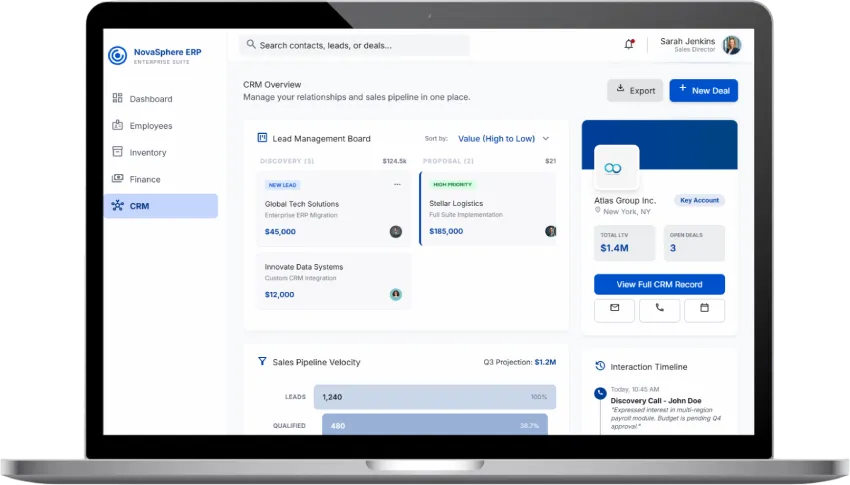Viewport: 850px width, 485px height.
Task: Open the Global Tech Solutions more options menu
Action: pyautogui.click(x=397, y=185)
